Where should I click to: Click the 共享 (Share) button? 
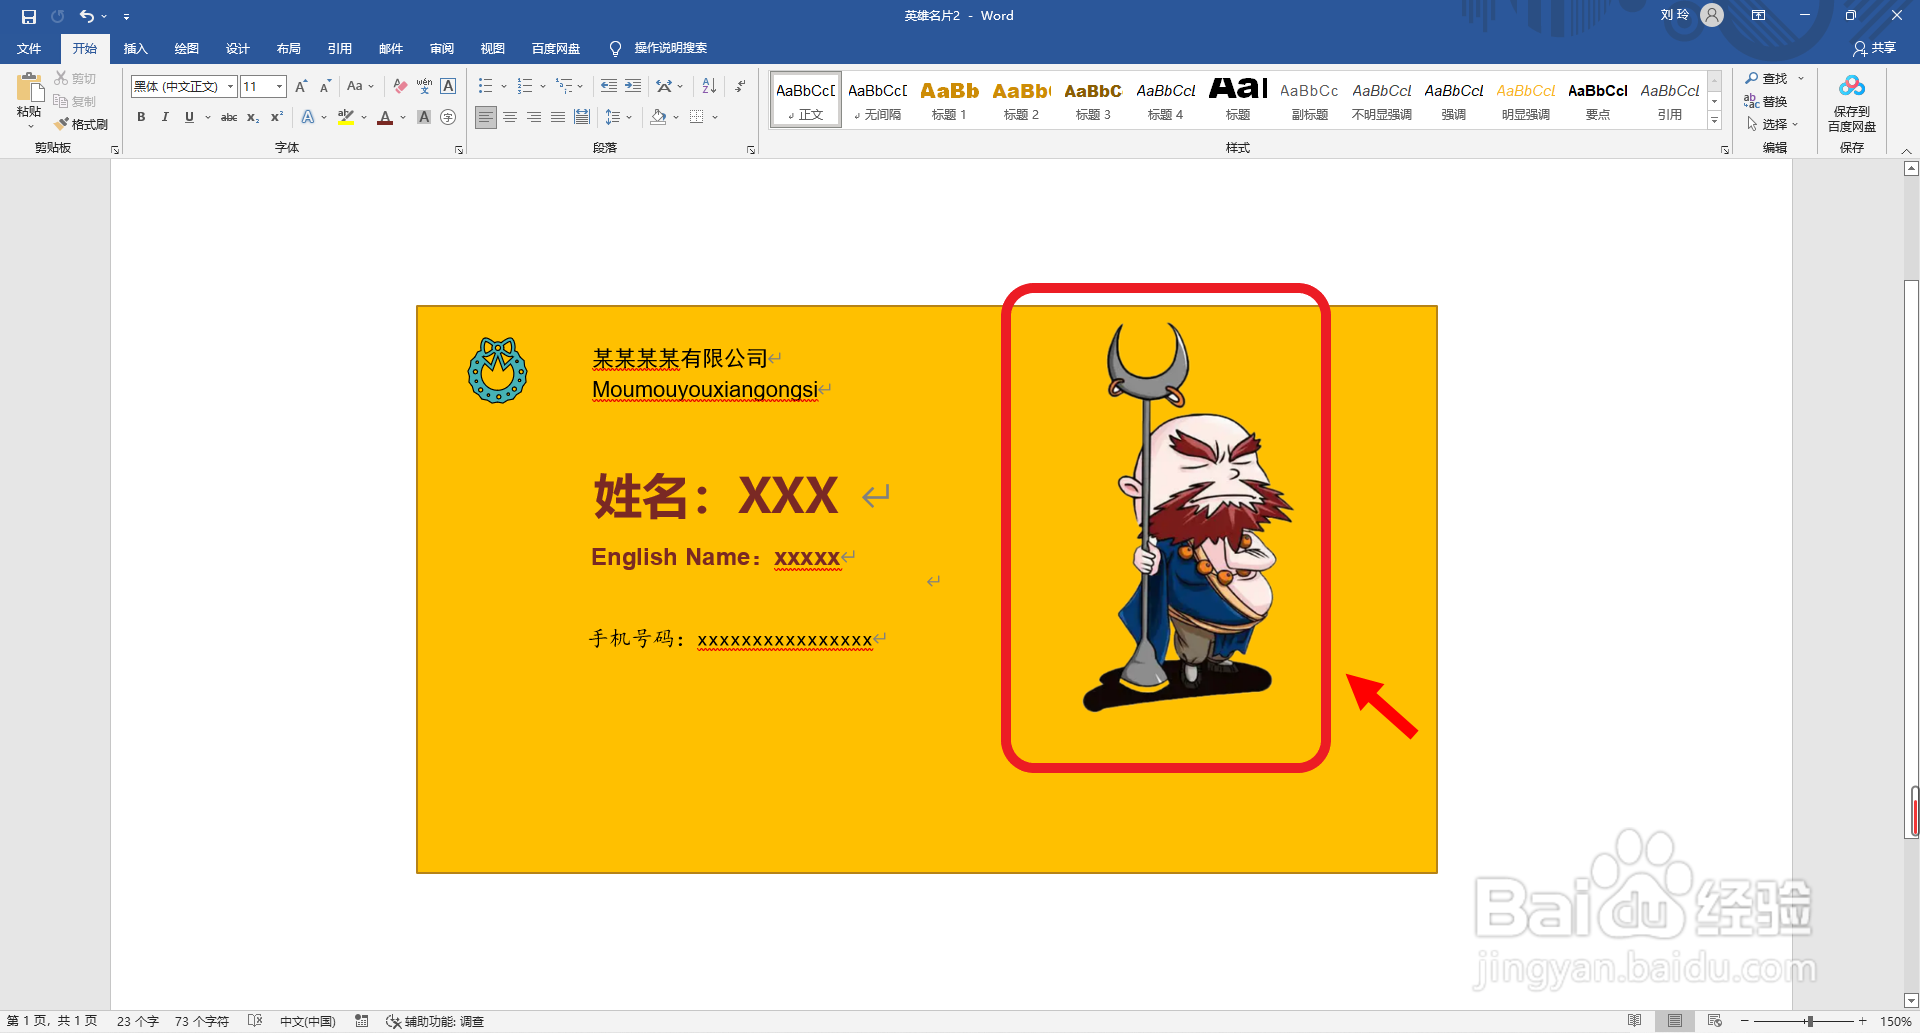tap(1875, 48)
